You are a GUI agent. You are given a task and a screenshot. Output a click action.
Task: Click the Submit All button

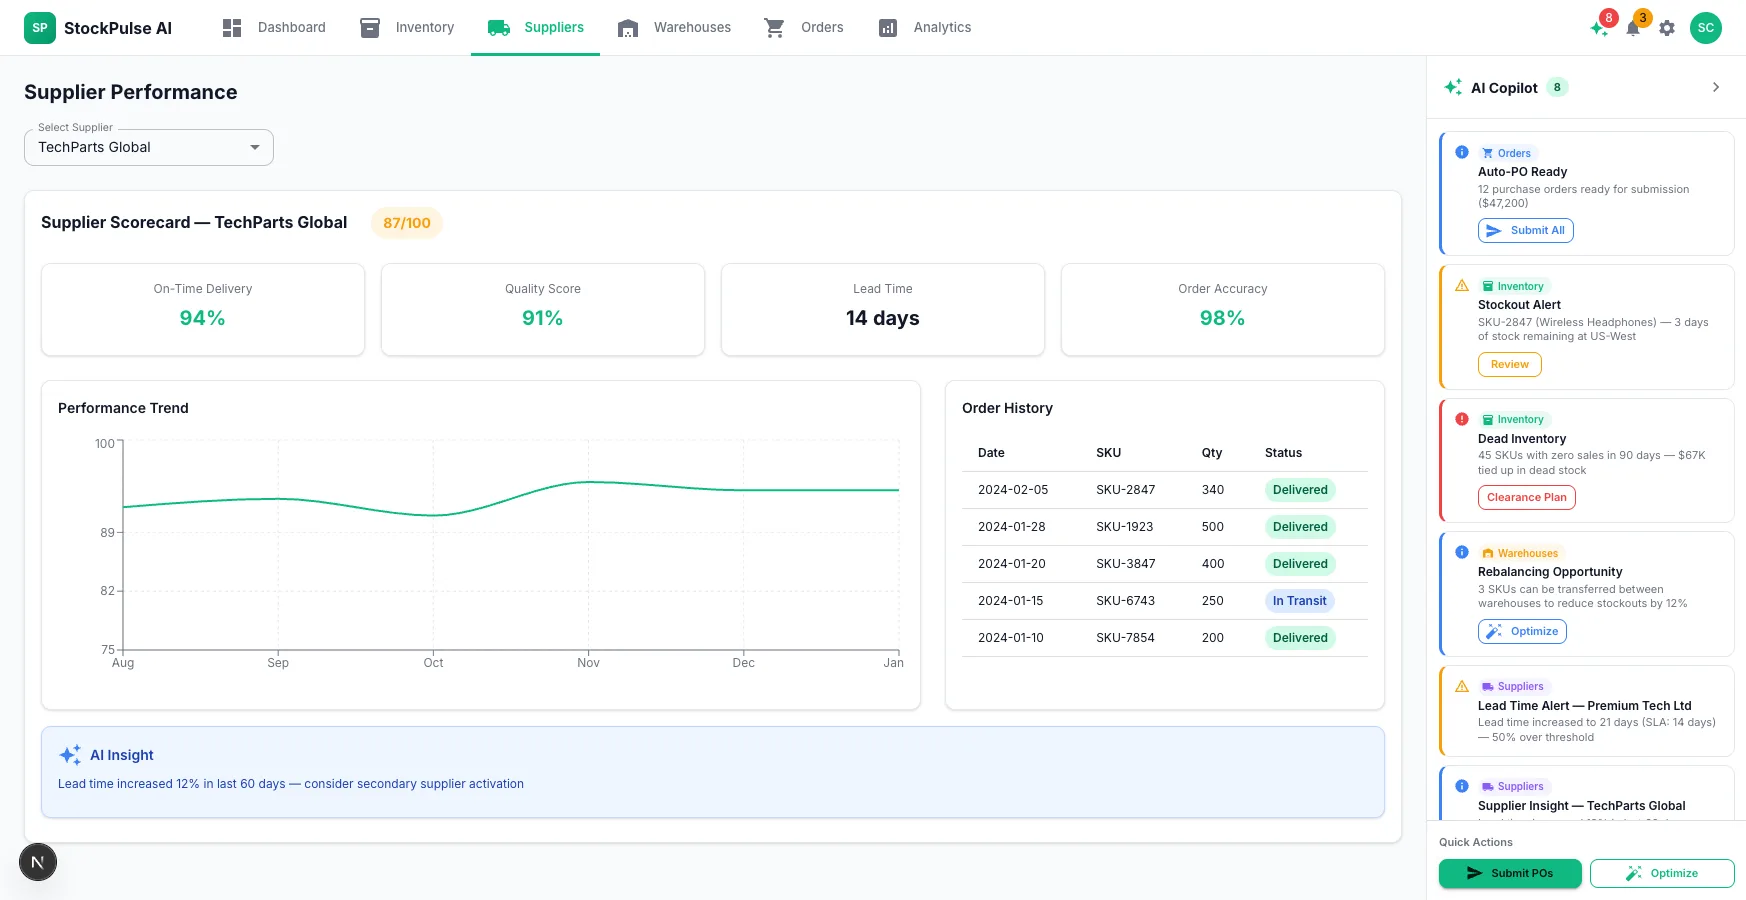click(x=1526, y=231)
